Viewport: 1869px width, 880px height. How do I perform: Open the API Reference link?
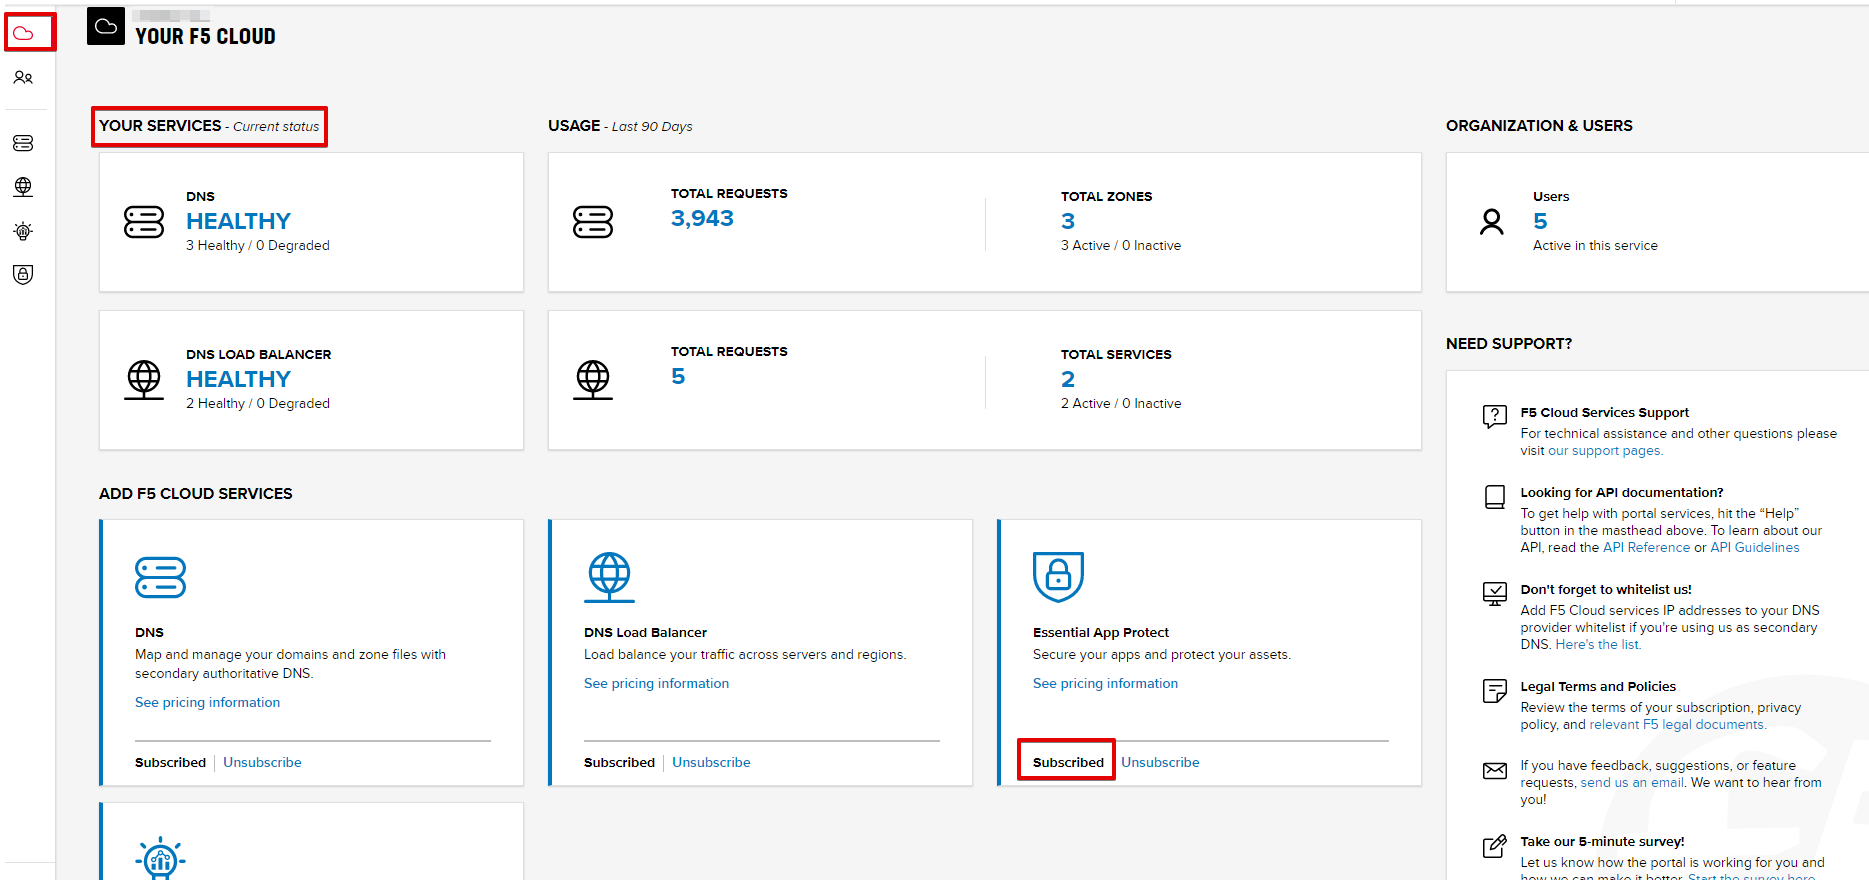pos(1646,547)
